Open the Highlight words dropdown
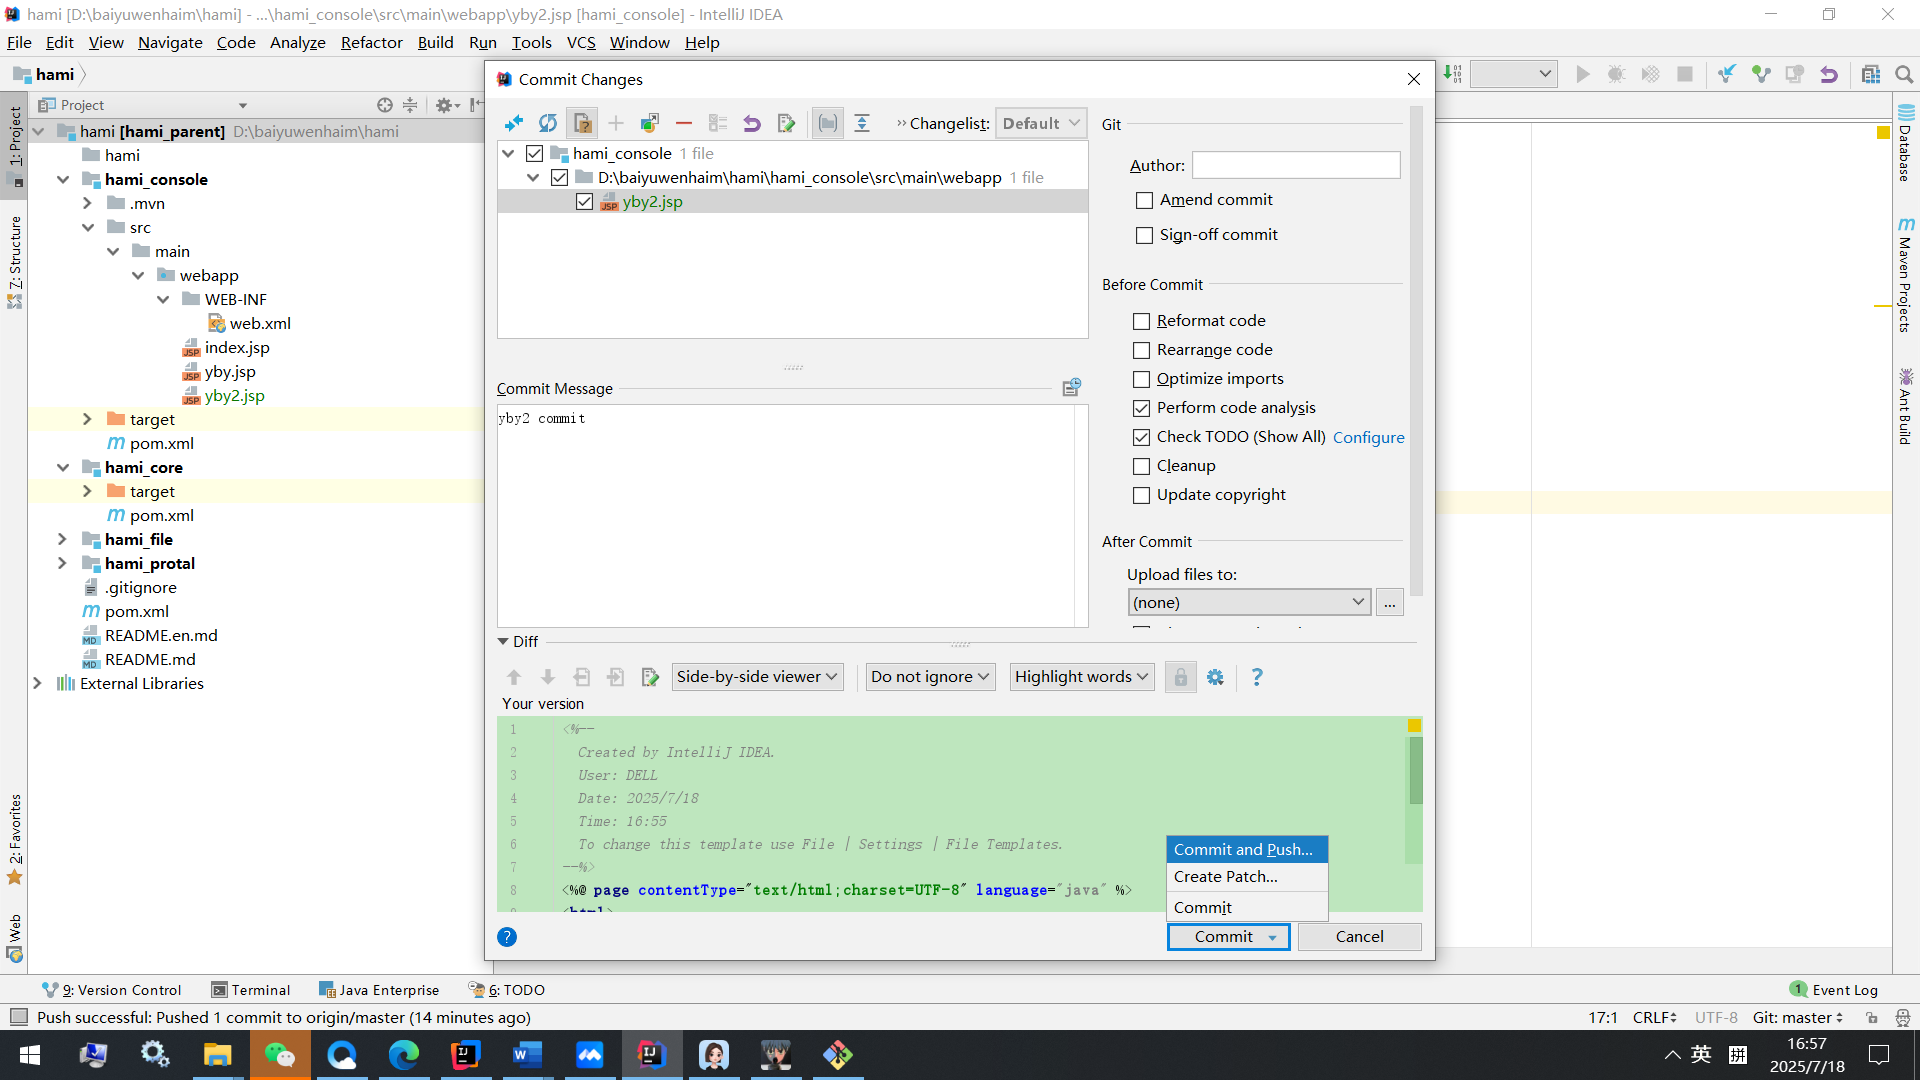This screenshot has width=1920, height=1080. [x=1081, y=677]
